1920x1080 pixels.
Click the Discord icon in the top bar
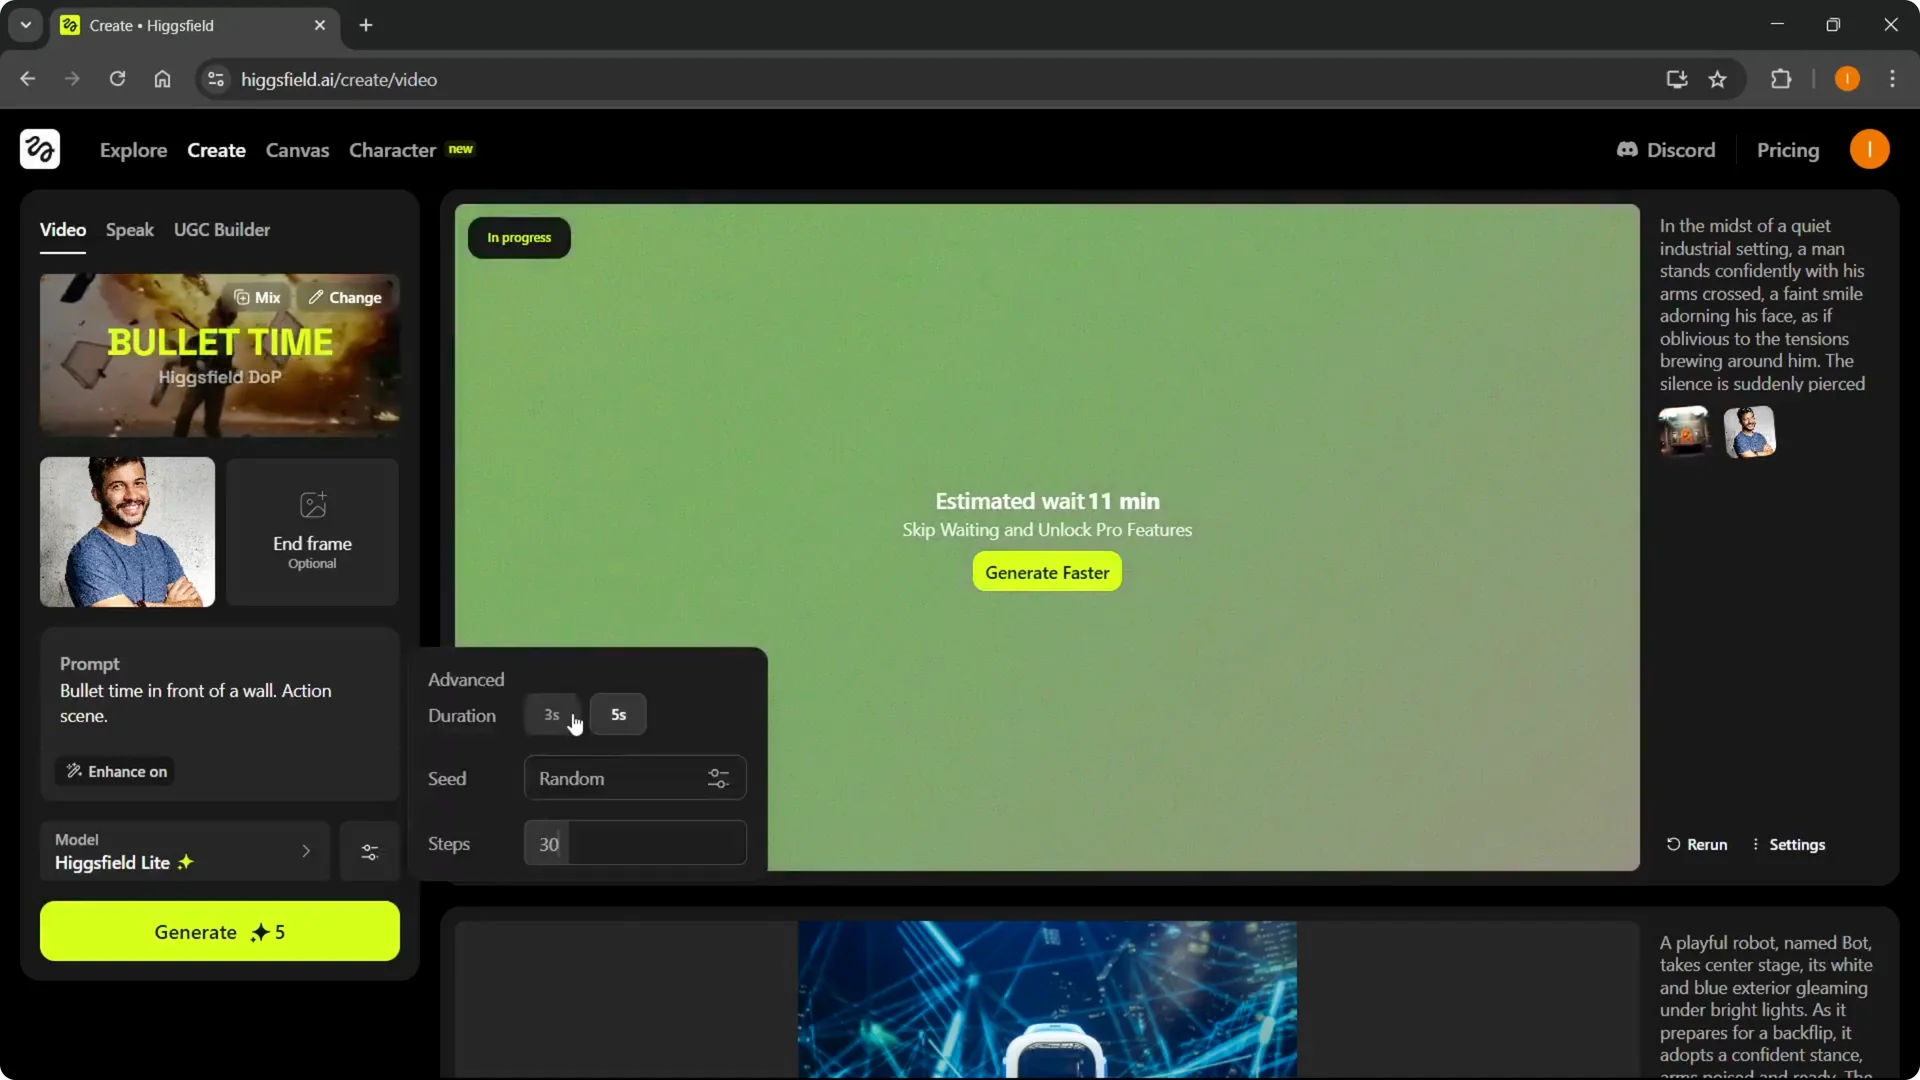pos(1626,150)
